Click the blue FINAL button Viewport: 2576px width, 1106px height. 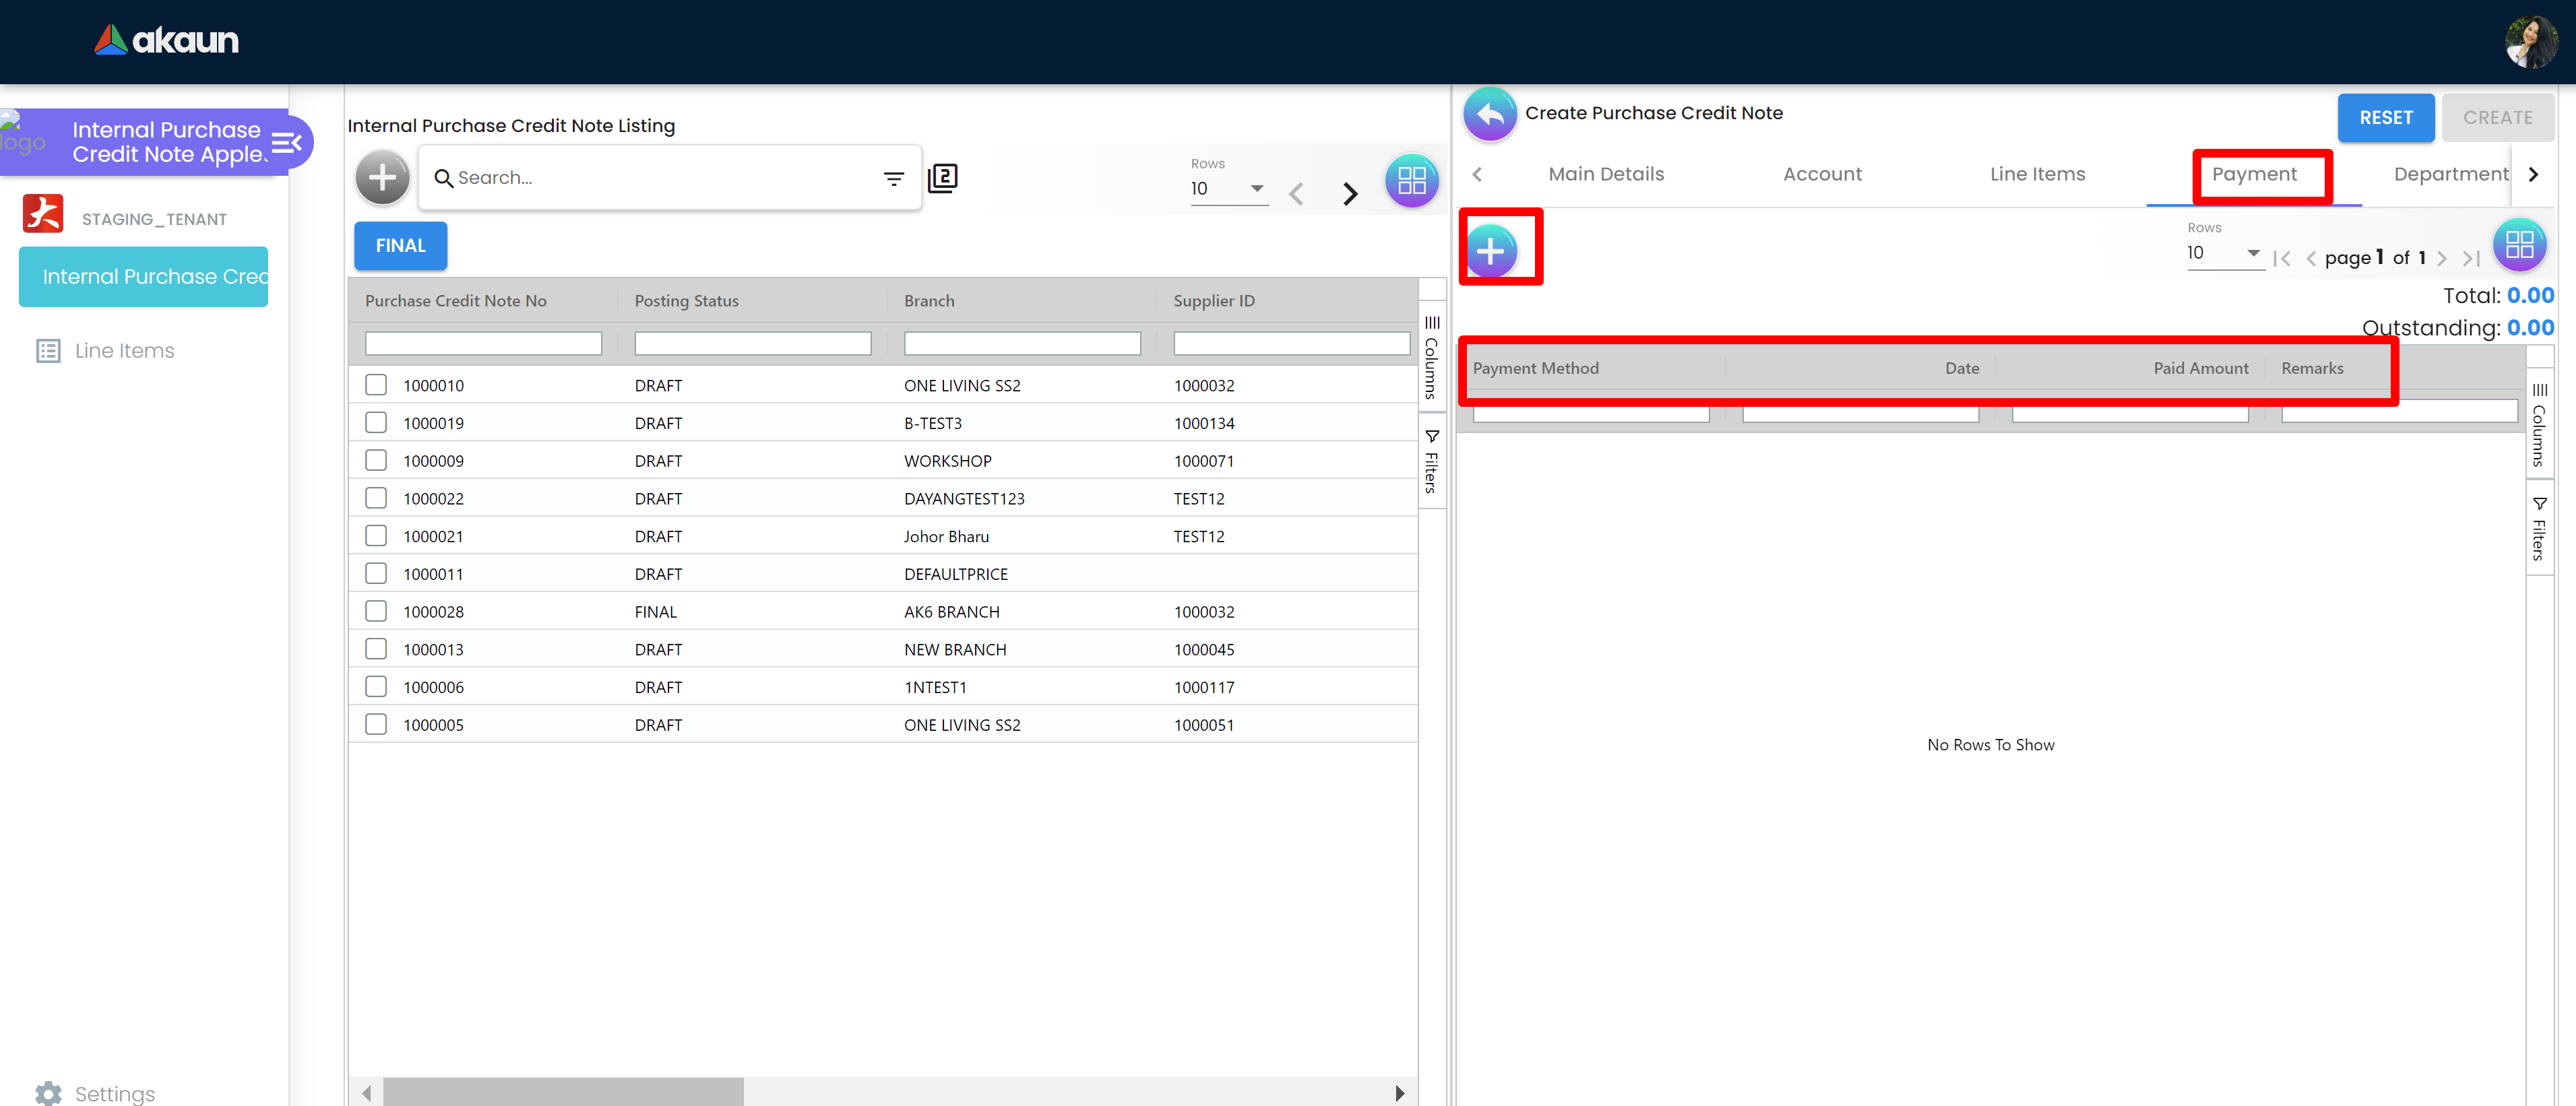pos(400,246)
